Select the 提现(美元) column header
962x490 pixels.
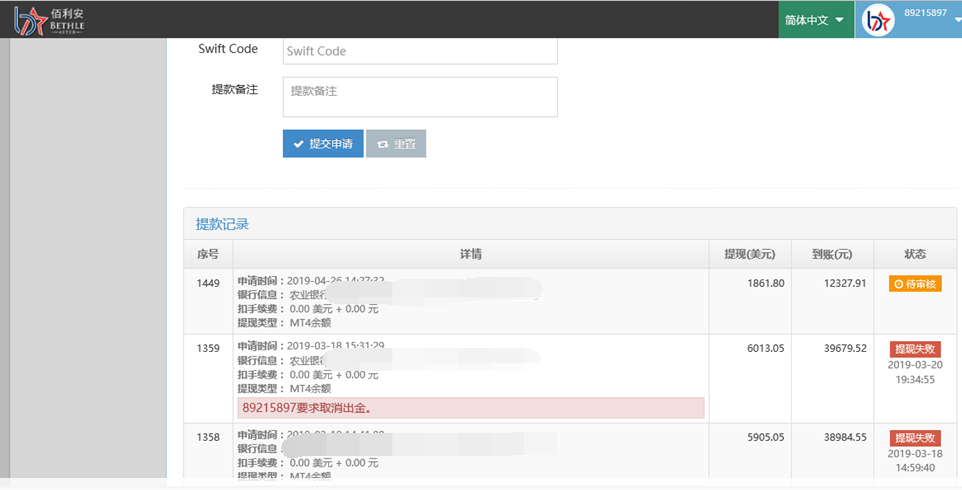[x=749, y=254]
